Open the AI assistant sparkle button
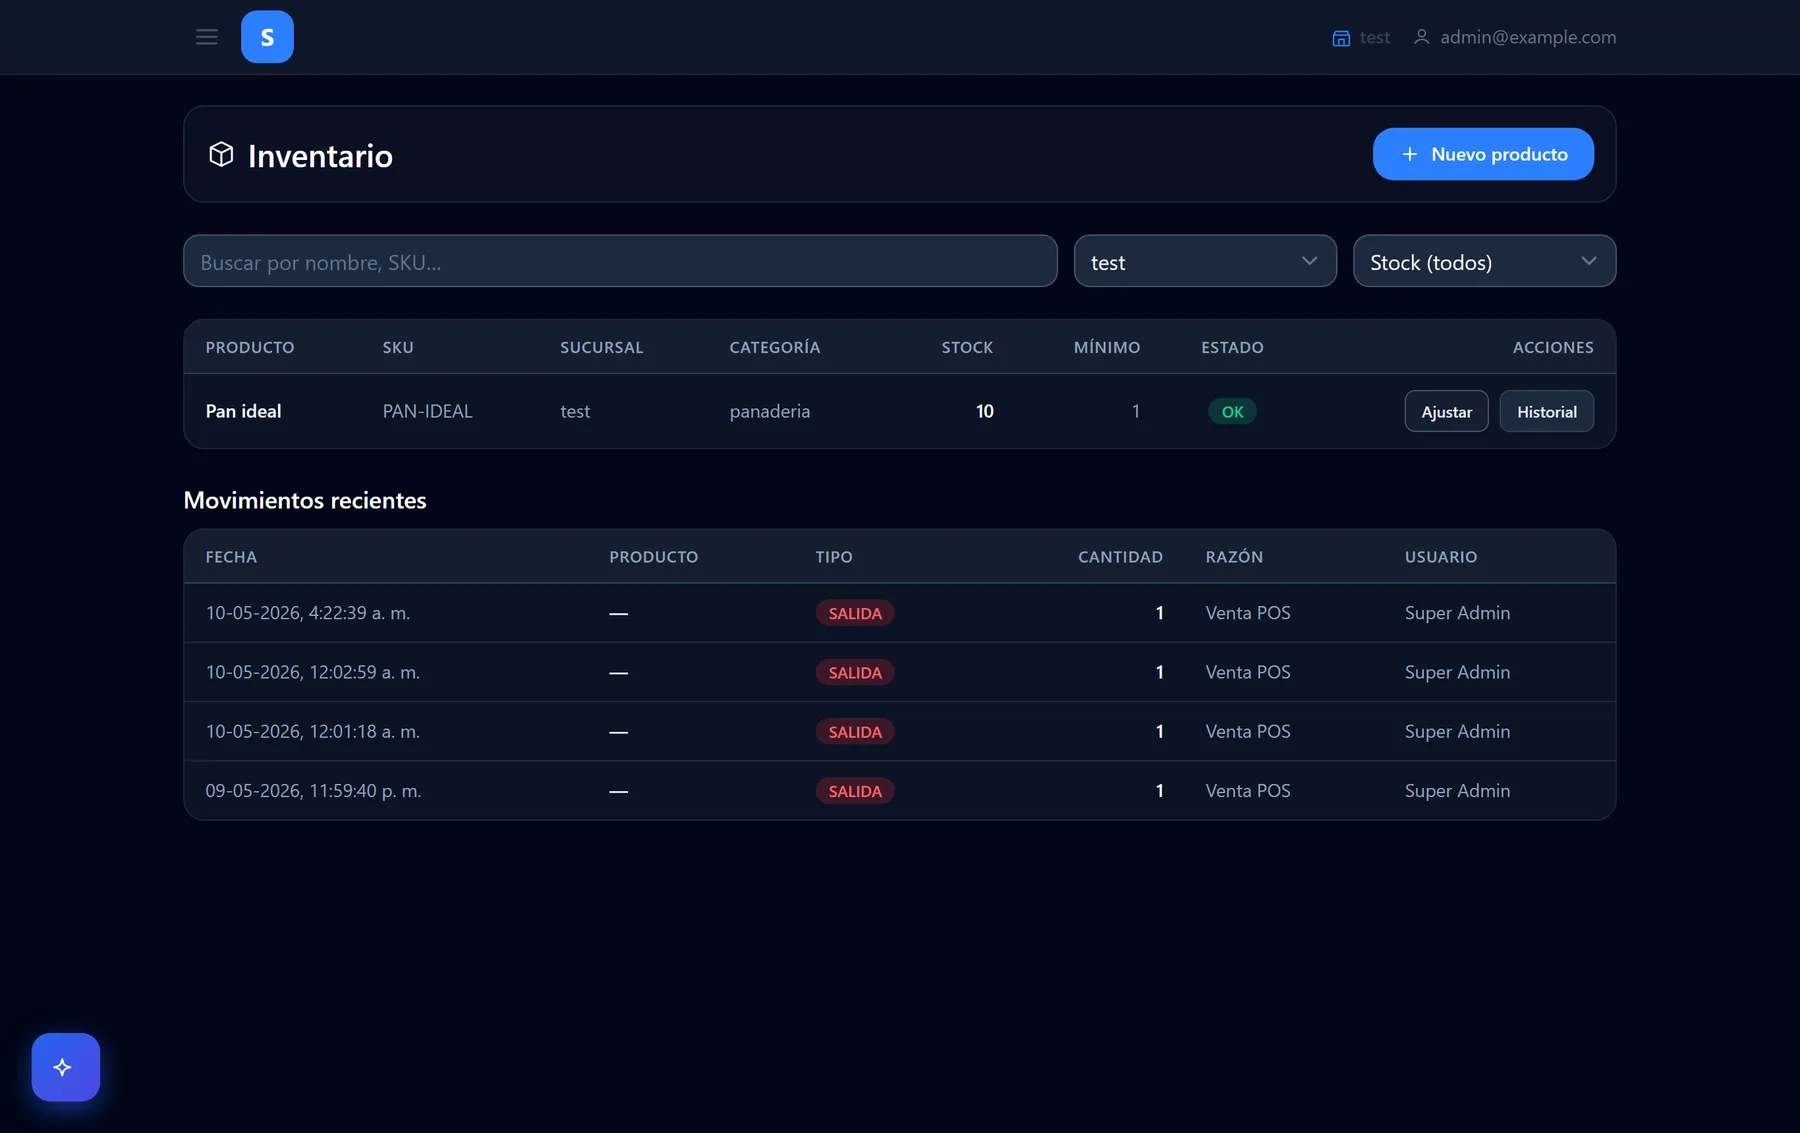1800x1133 pixels. [66, 1067]
